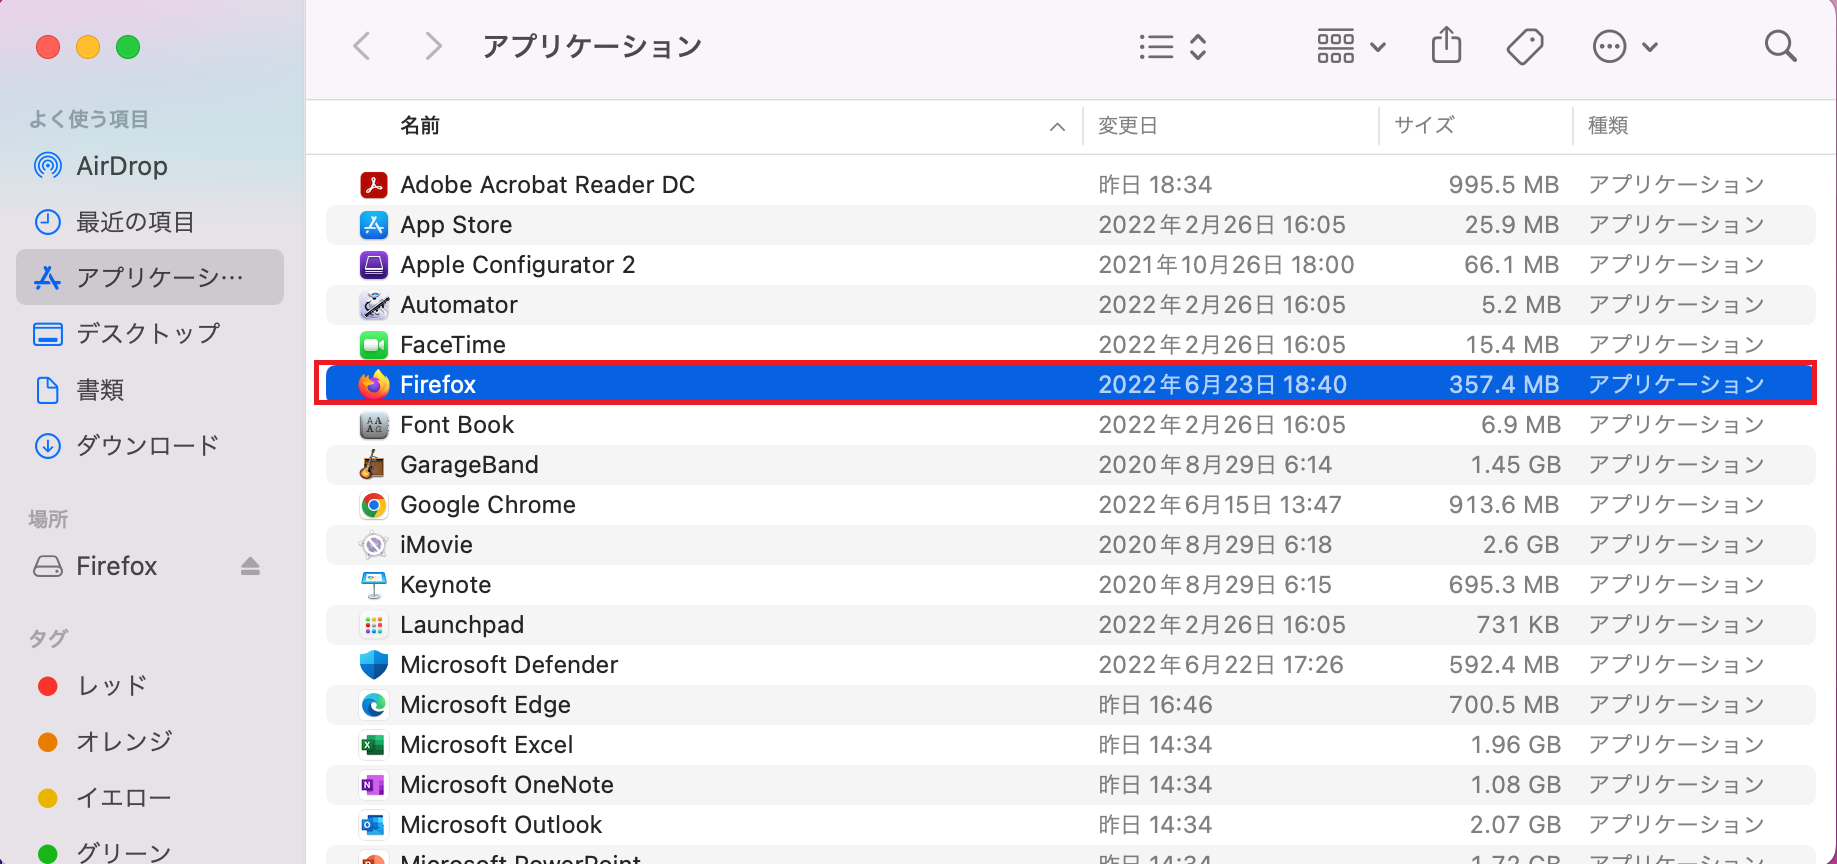Viewport: 1837px width, 864px height.
Task: Click the FaceTime app icon
Action: [374, 345]
